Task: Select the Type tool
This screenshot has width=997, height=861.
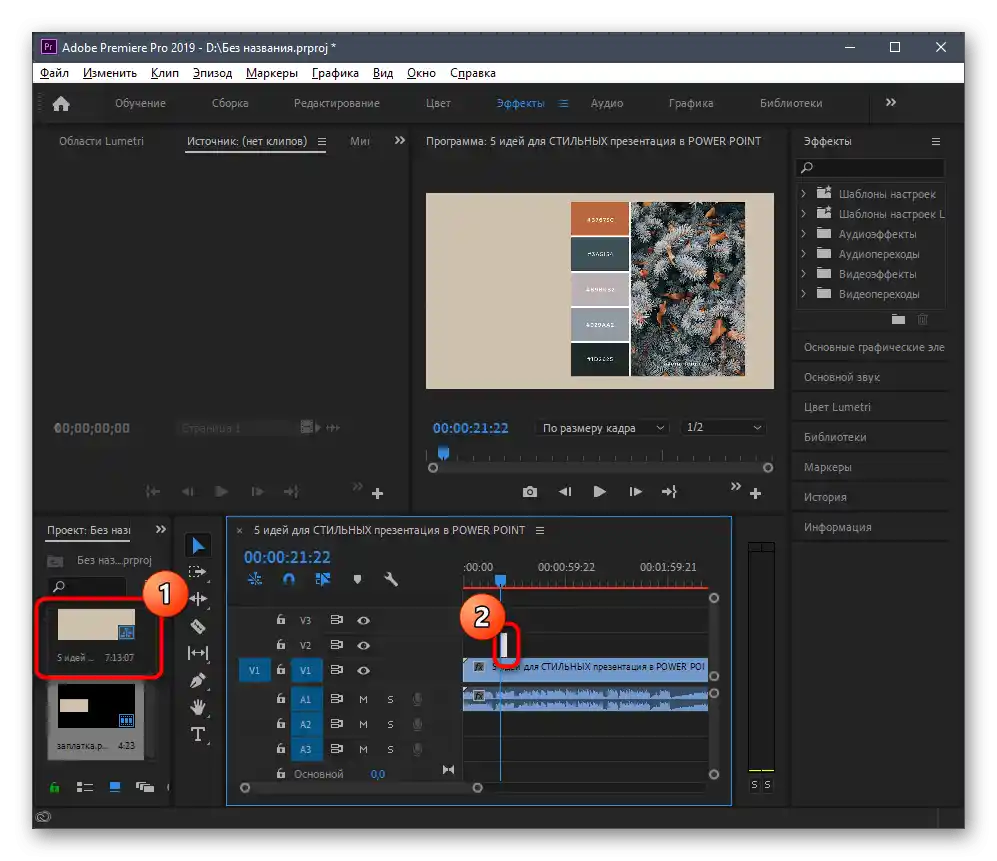Action: point(198,734)
